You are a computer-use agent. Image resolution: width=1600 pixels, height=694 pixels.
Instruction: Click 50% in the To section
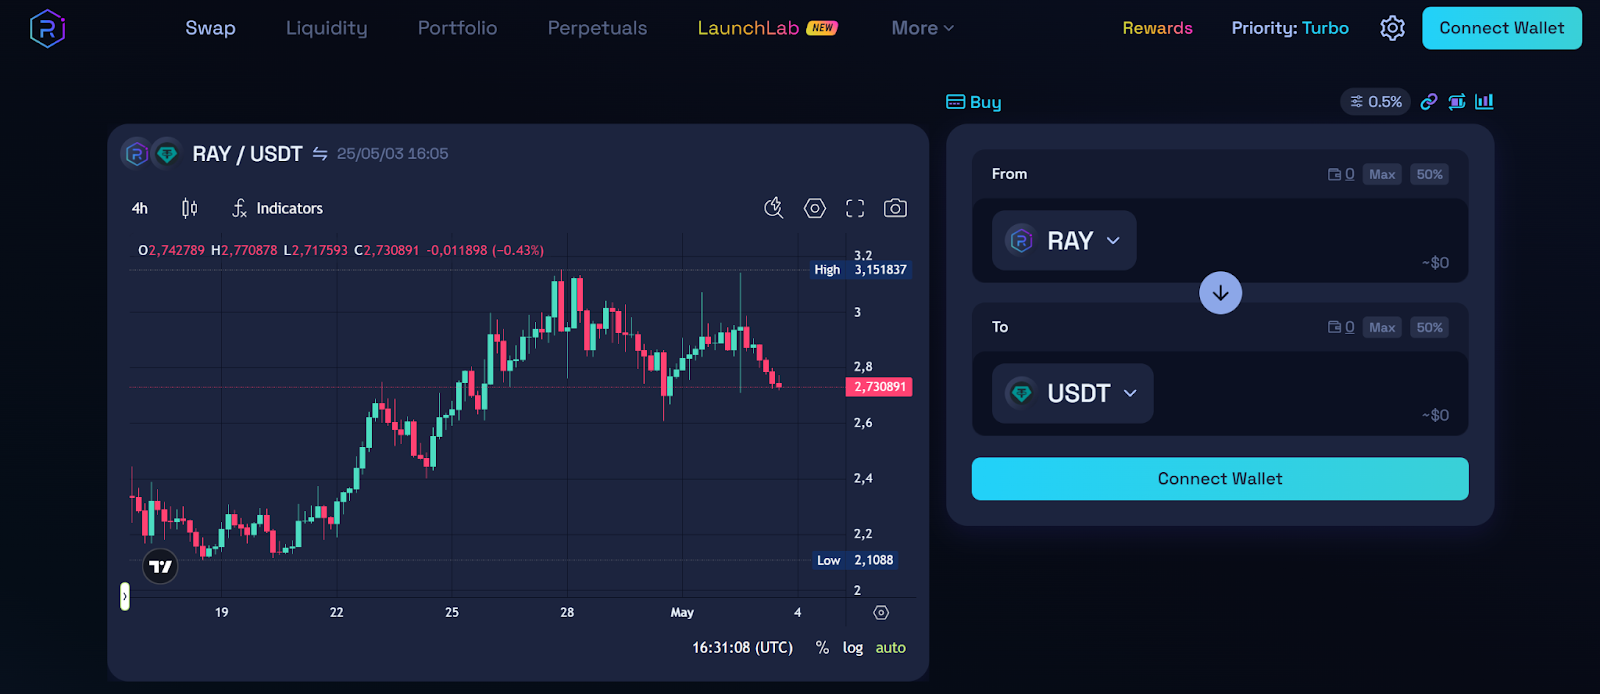pos(1429,327)
